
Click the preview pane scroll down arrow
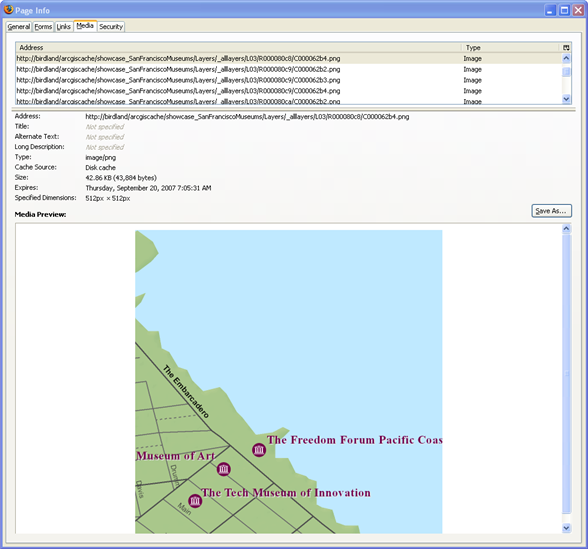pyautogui.click(x=566, y=528)
